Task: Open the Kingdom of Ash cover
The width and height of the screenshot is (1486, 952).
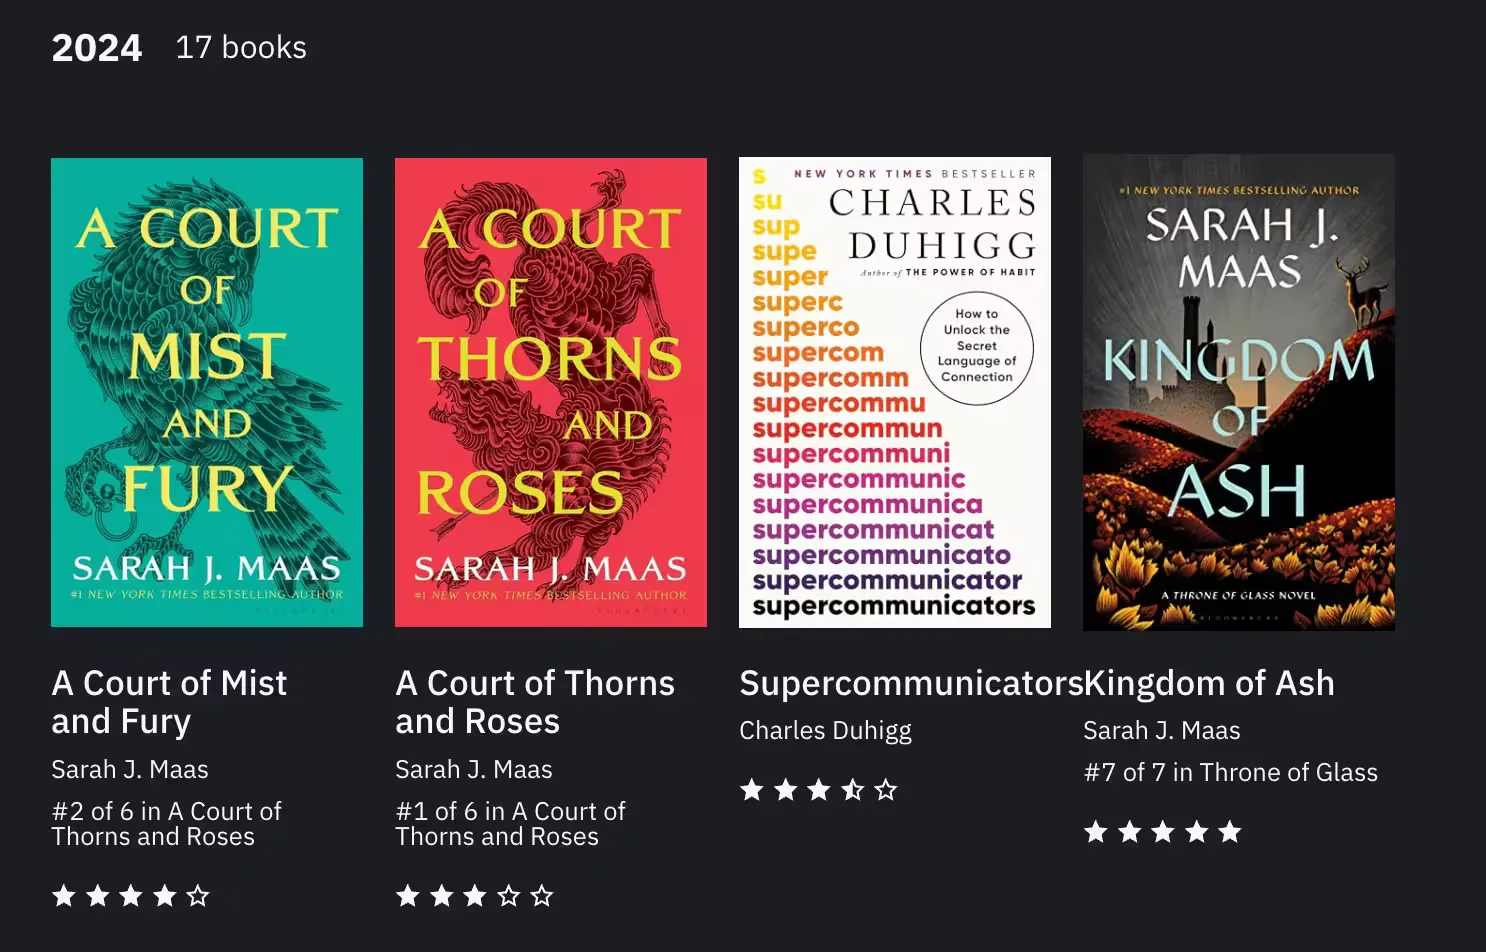Action: click(1238, 392)
